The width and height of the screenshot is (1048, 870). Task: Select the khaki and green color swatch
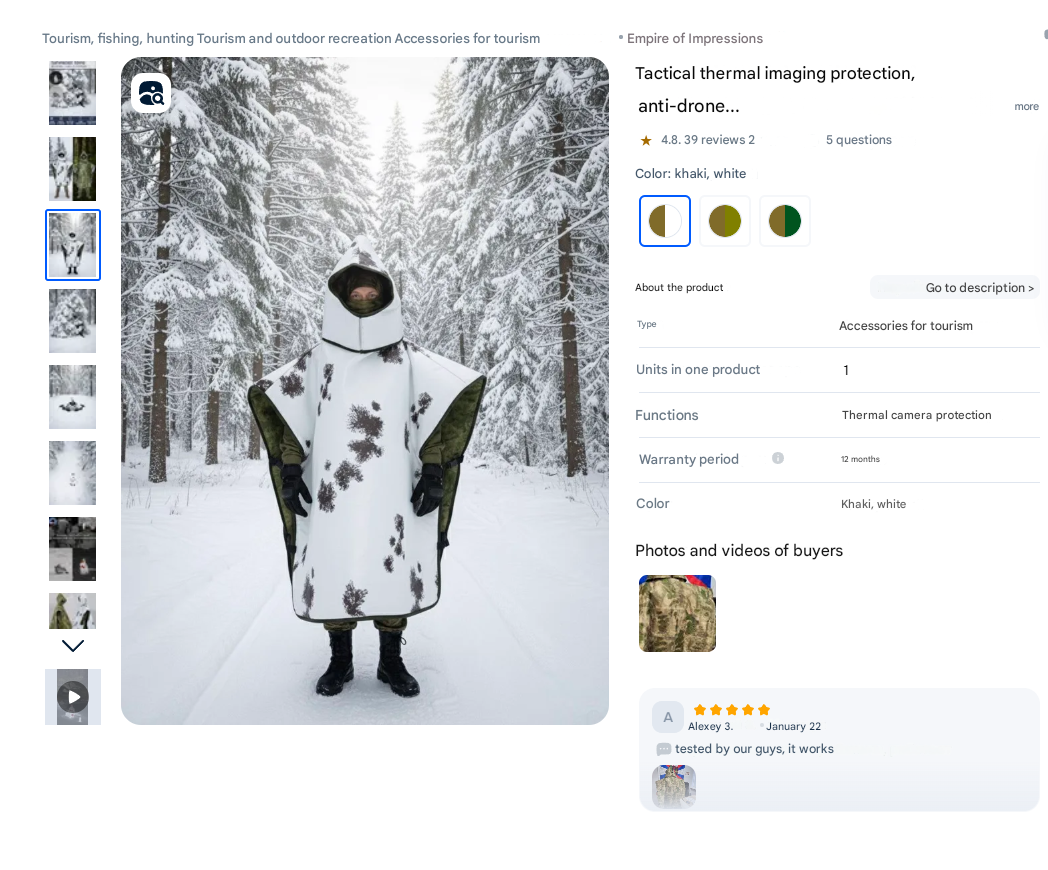coord(785,221)
